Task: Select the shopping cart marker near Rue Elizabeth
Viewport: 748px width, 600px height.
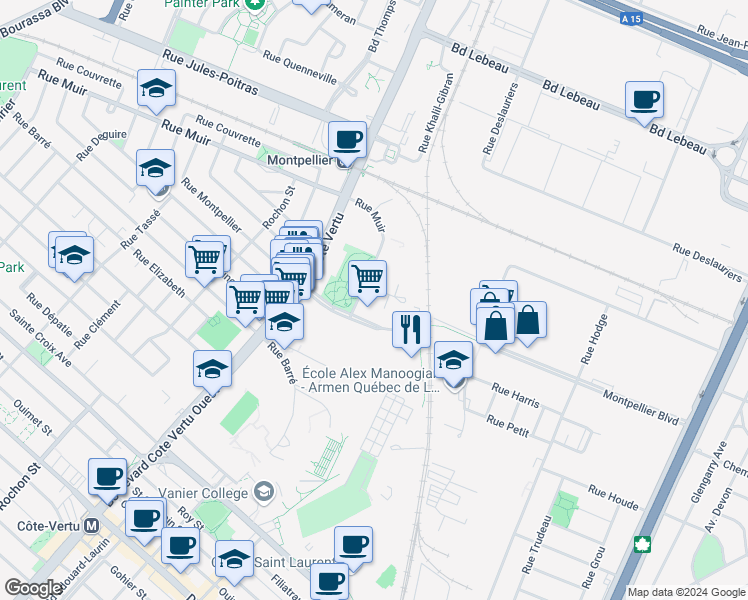Action: [205, 261]
